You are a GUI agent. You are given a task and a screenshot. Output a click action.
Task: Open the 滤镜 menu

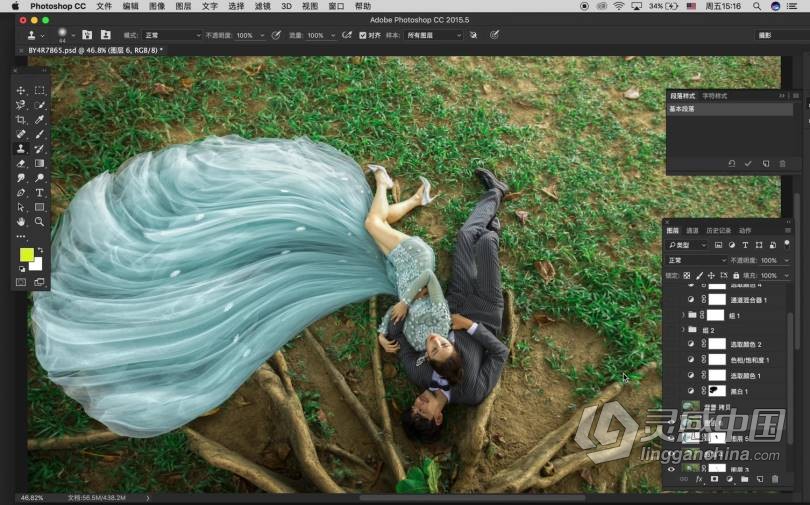(262, 6)
